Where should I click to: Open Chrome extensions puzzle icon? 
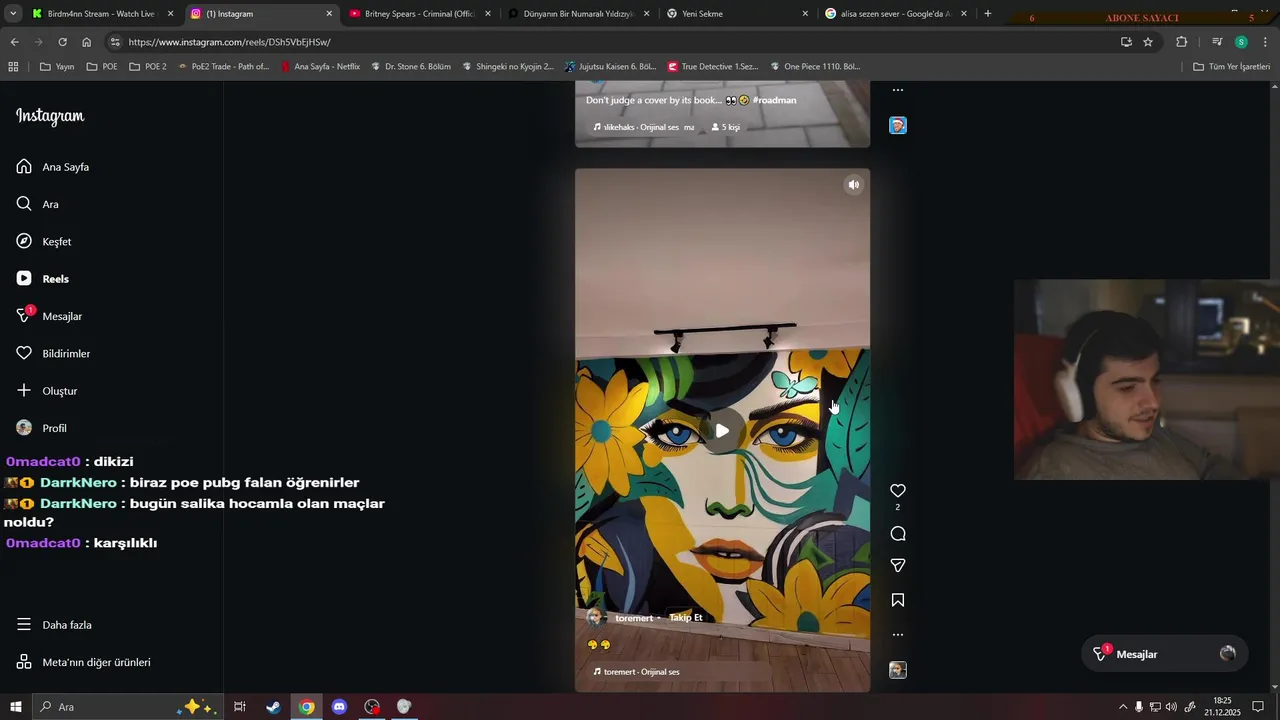(x=1182, y=42)
